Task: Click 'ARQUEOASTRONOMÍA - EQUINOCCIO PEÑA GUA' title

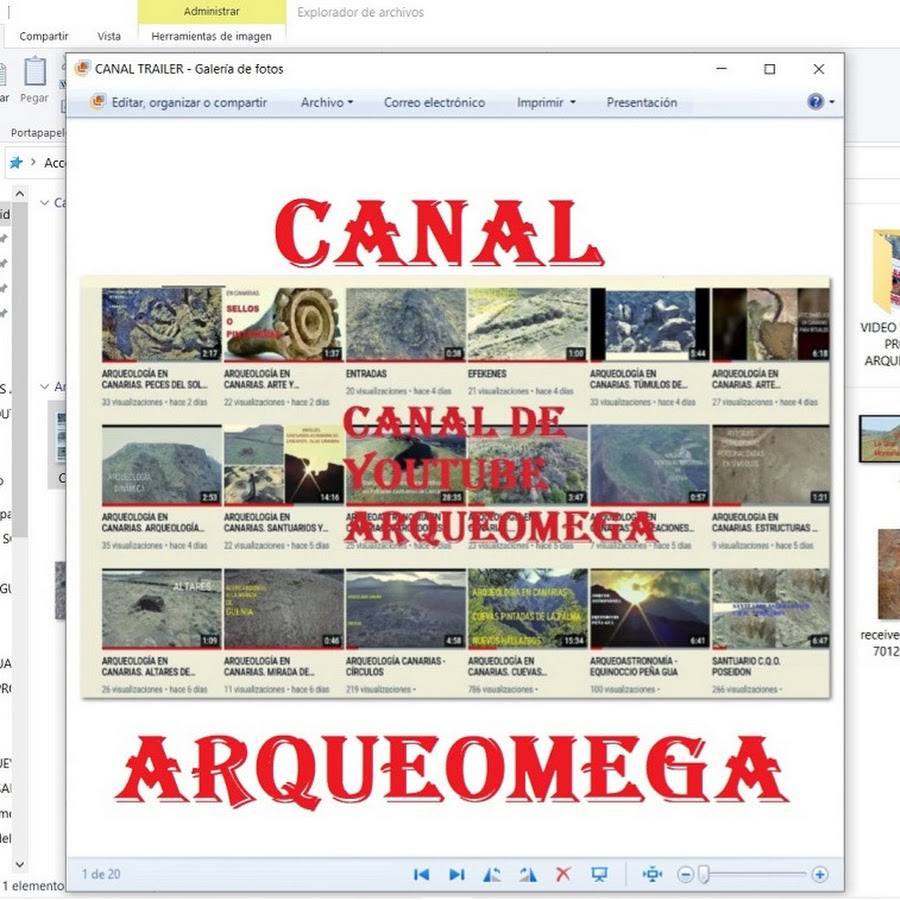Action: [634, 666]
